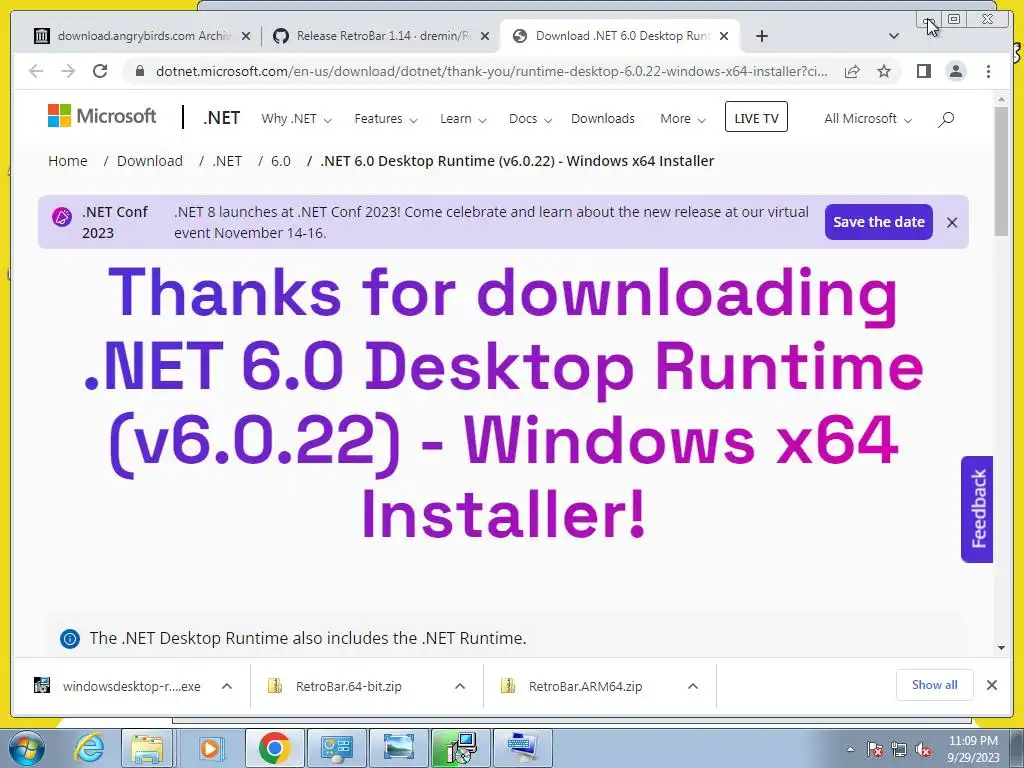This screenshot has height=768, width=1024.
Task: Expand the Features menu
Action: [385, 119]
